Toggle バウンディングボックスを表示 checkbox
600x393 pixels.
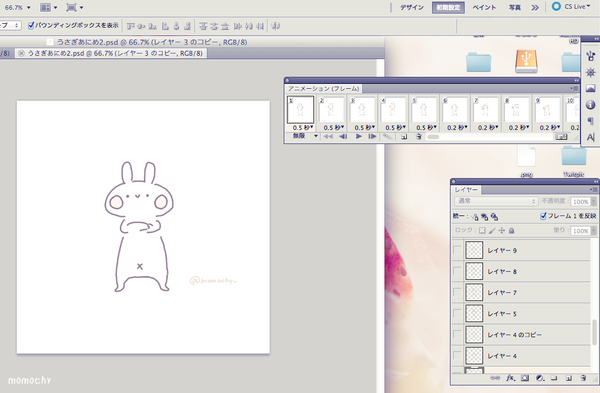[x=31, y=26]
